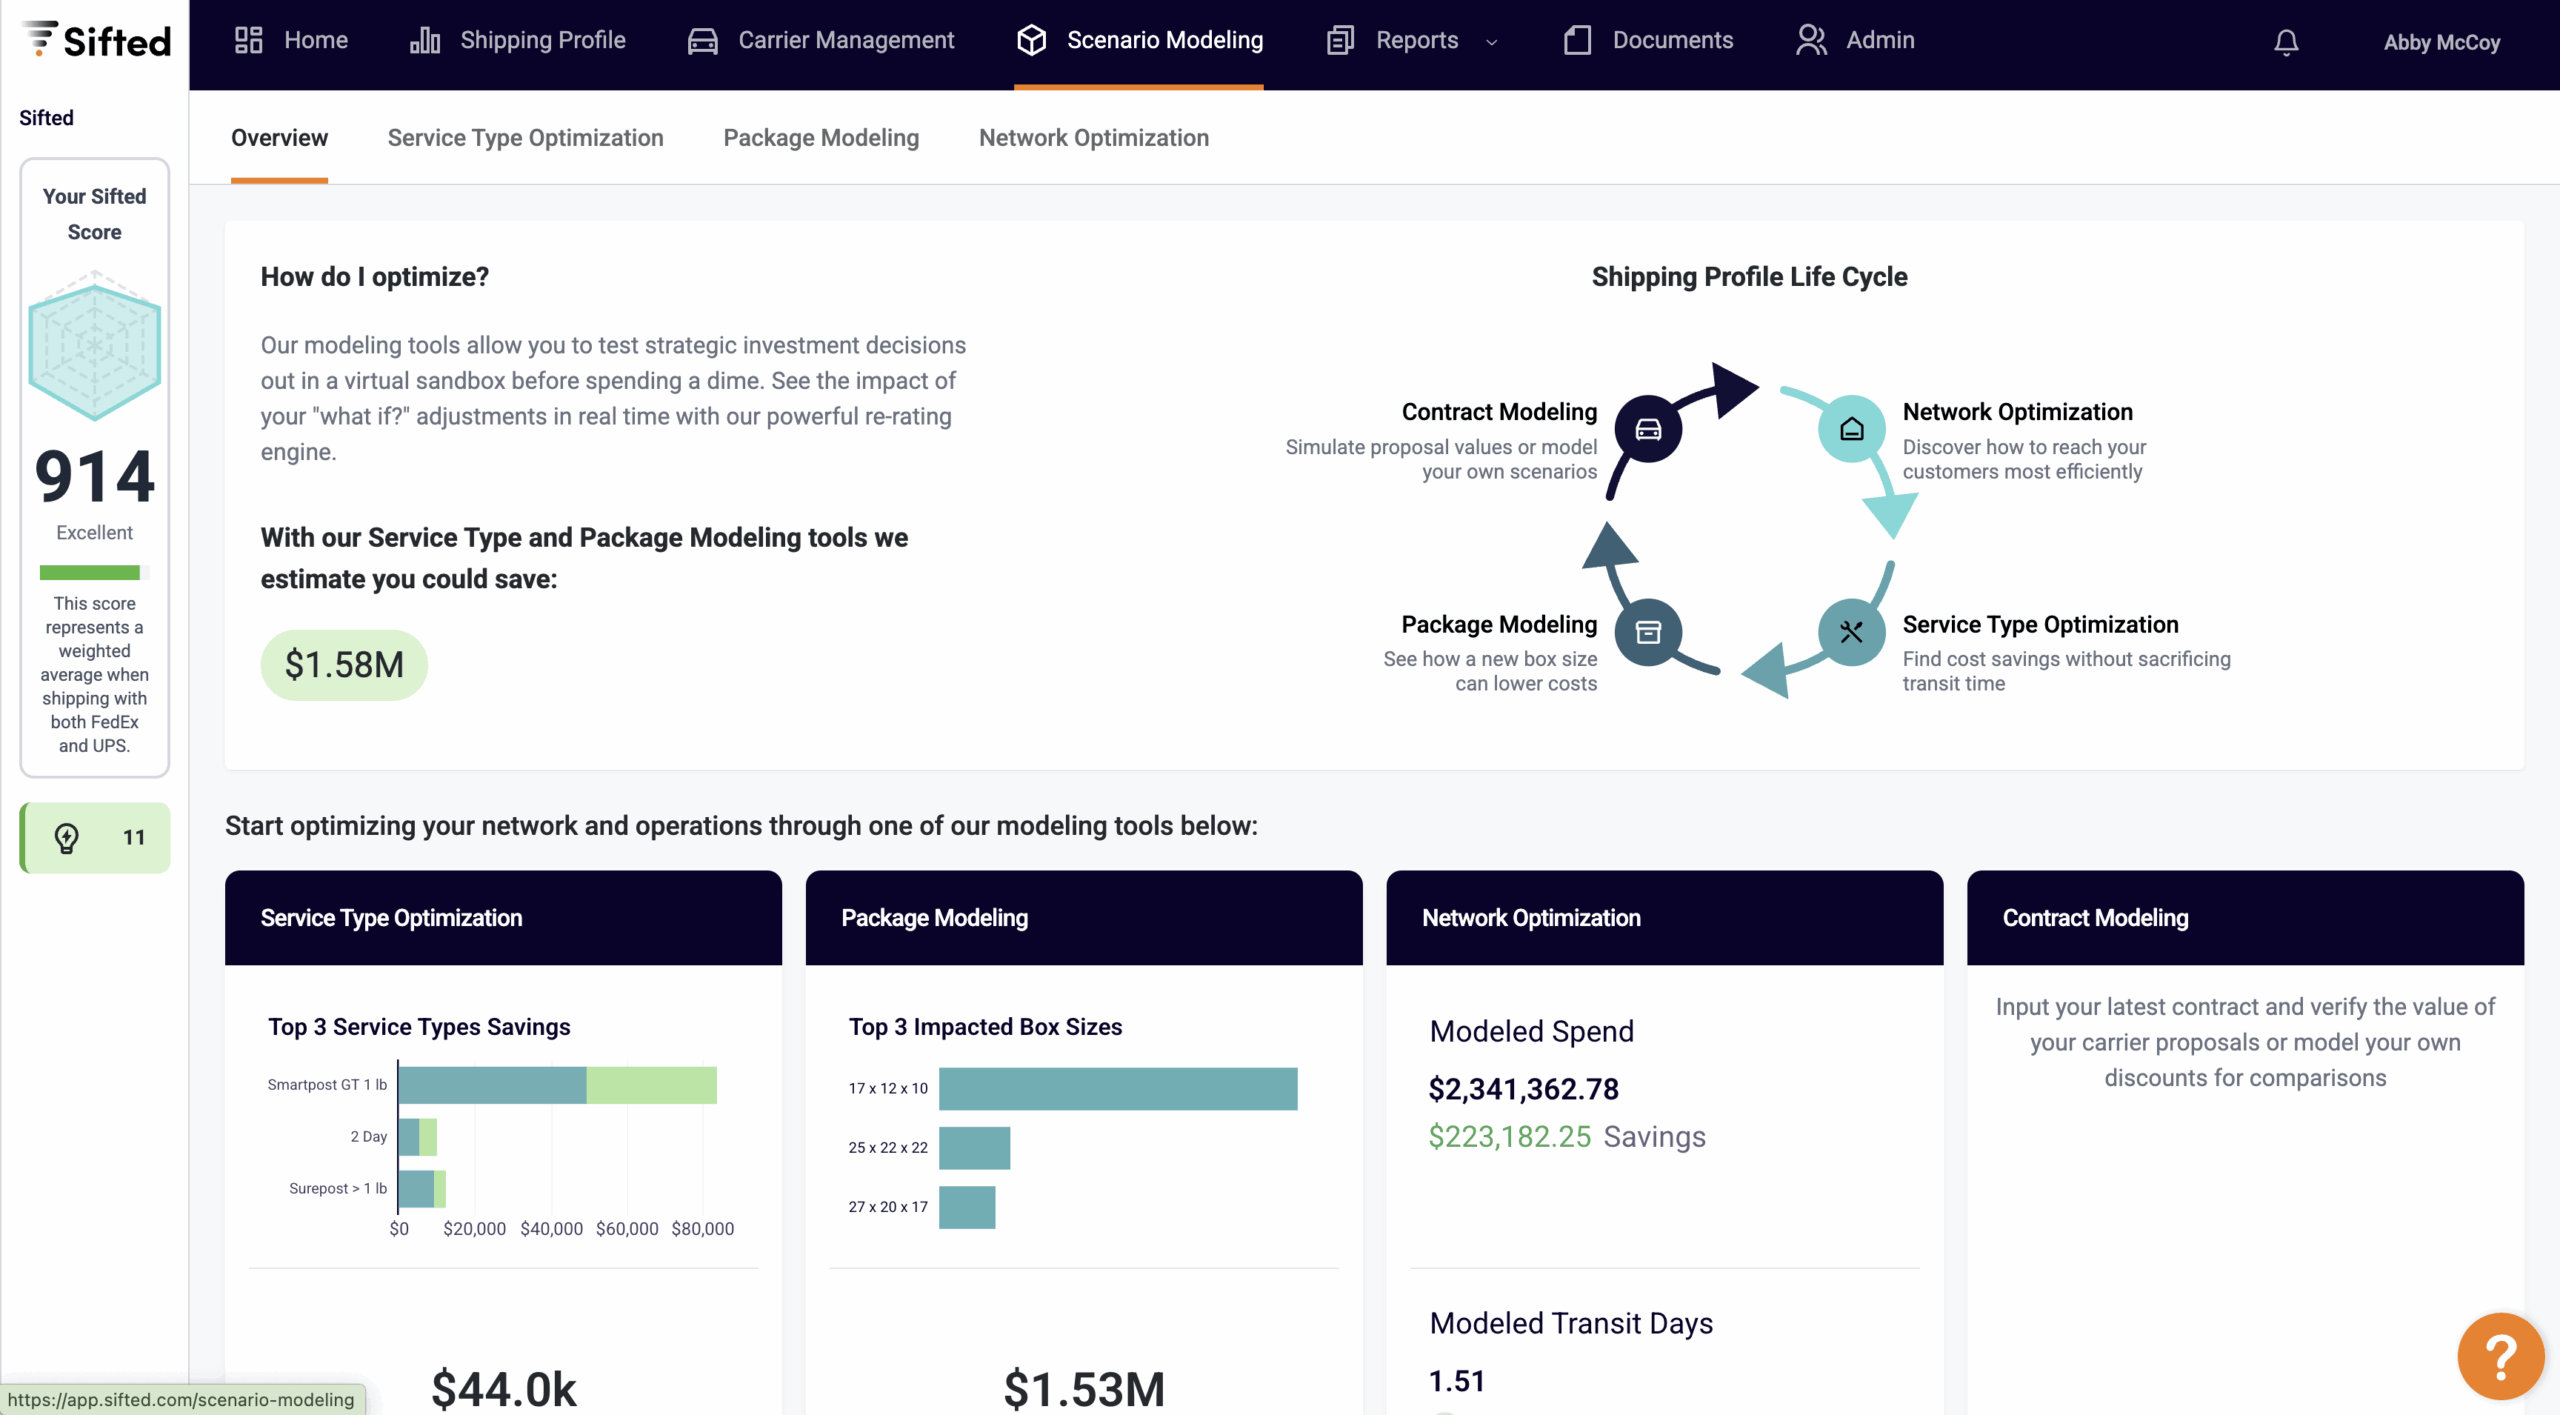This screenshot has height=1415, width=2560.
Task: Click the lightbulb insights icon
Action: (x=67, y=838)
